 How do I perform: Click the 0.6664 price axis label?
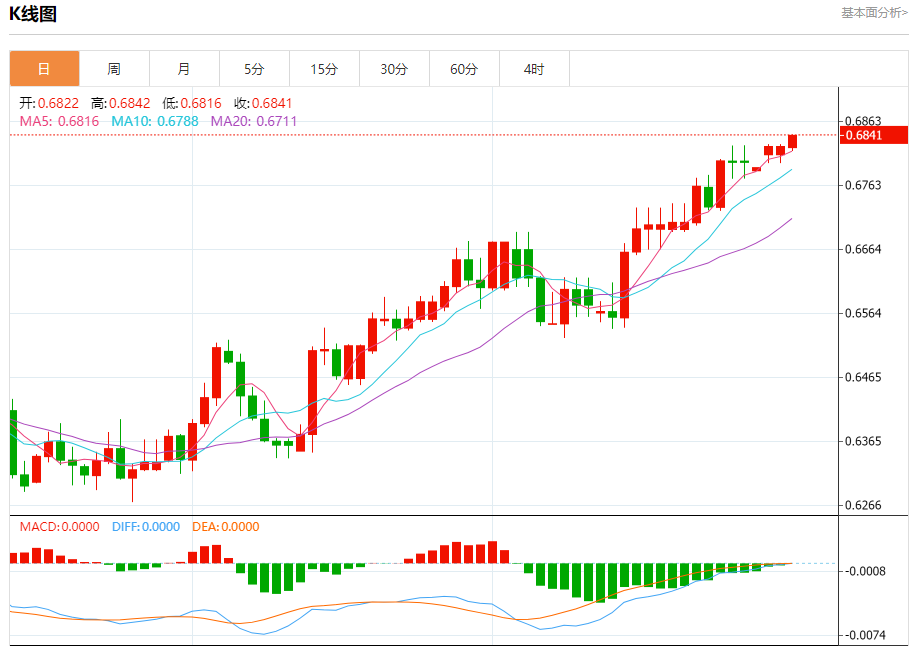click(863, 249)
